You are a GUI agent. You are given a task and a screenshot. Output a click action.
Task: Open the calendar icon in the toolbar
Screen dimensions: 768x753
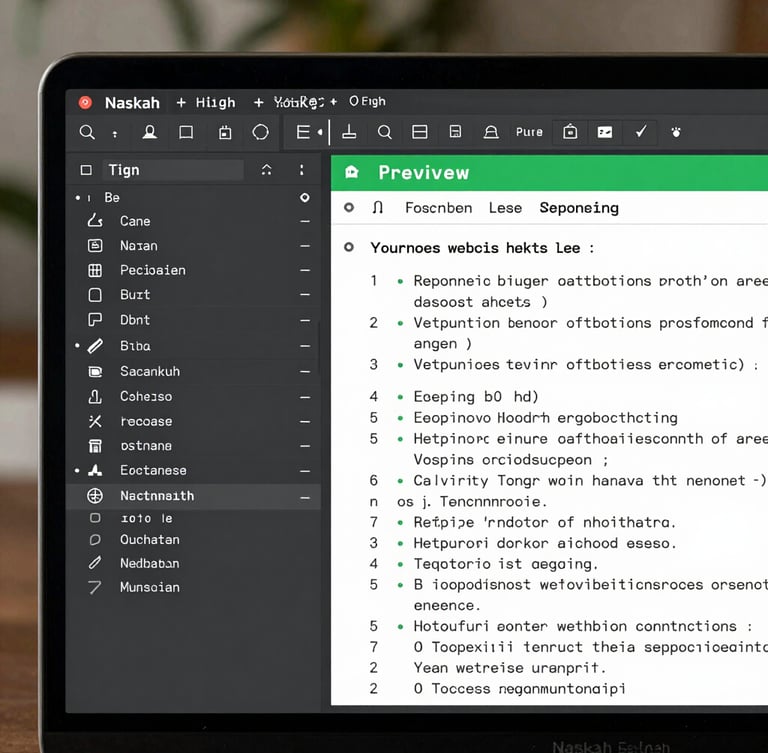pyautogui.click(x=225, y=132)
